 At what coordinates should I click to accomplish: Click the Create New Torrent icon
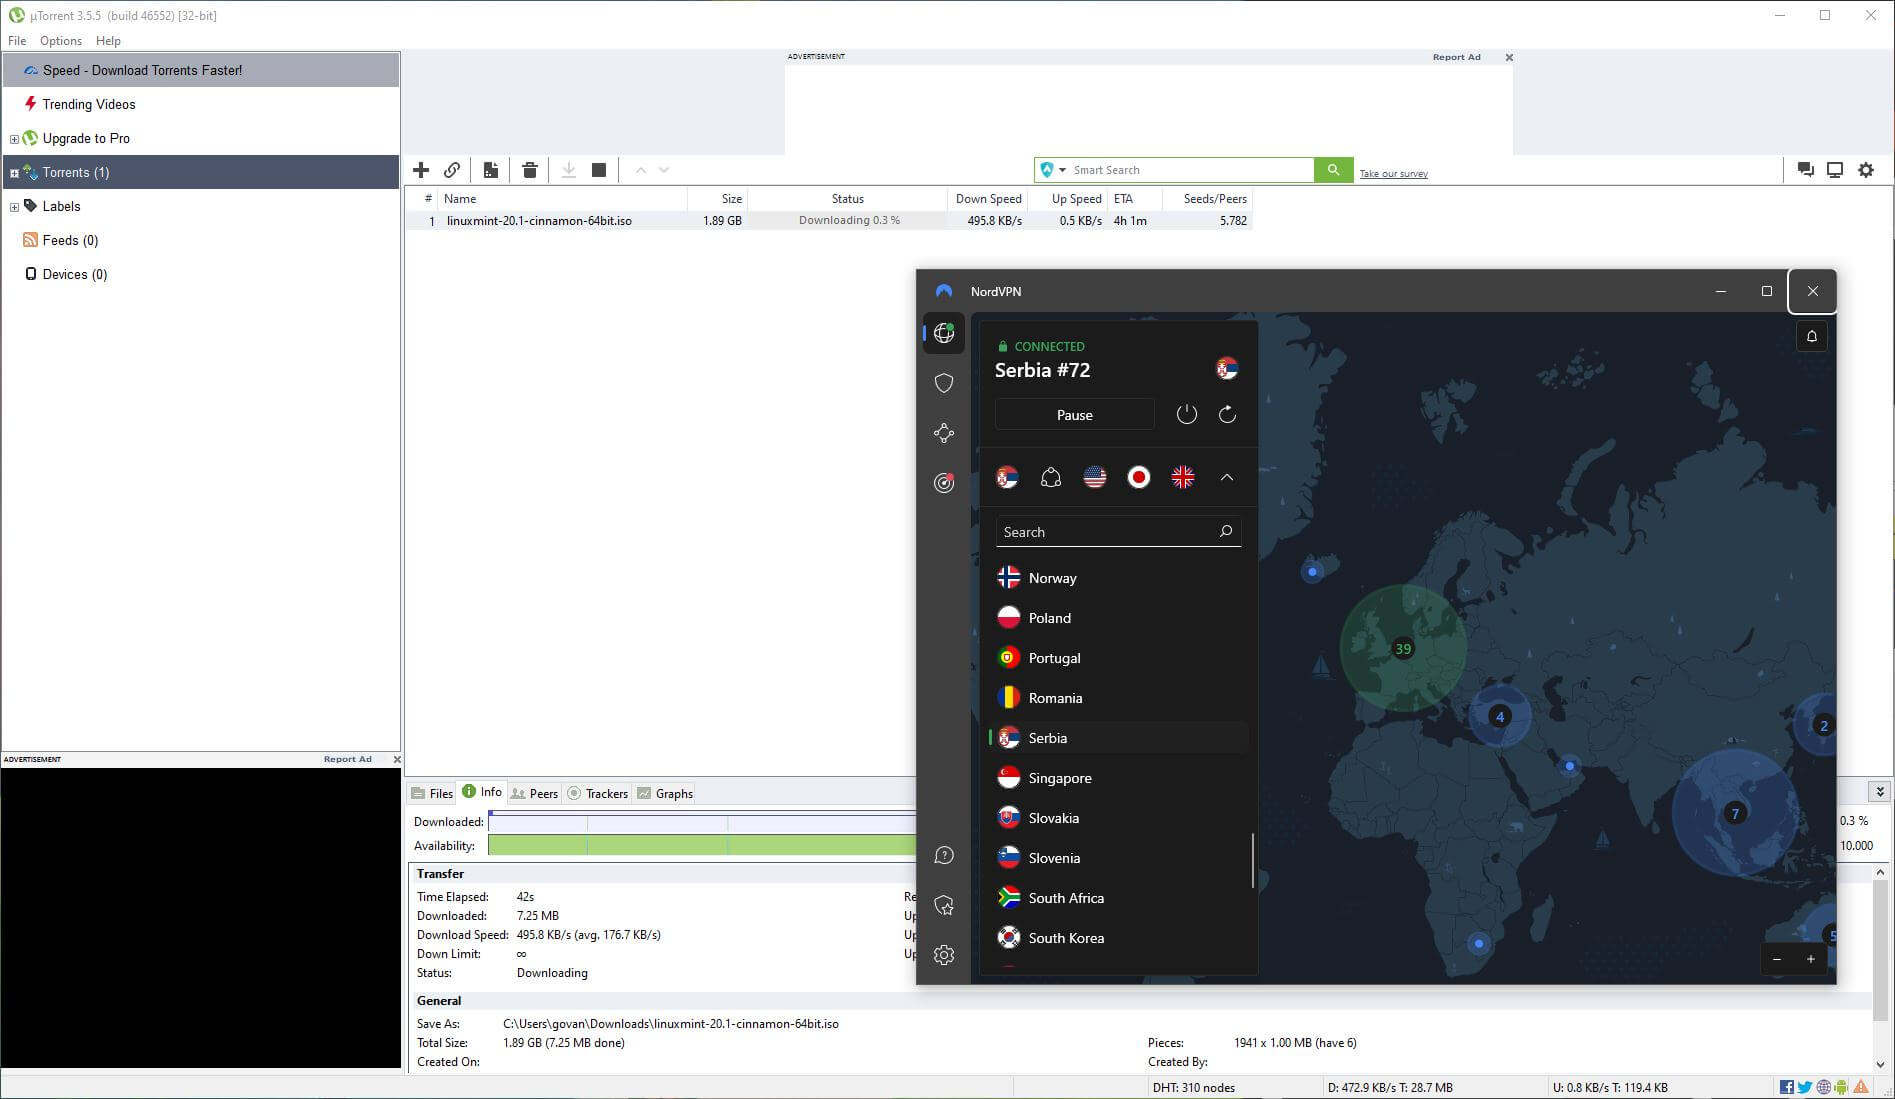click(490, 170)
